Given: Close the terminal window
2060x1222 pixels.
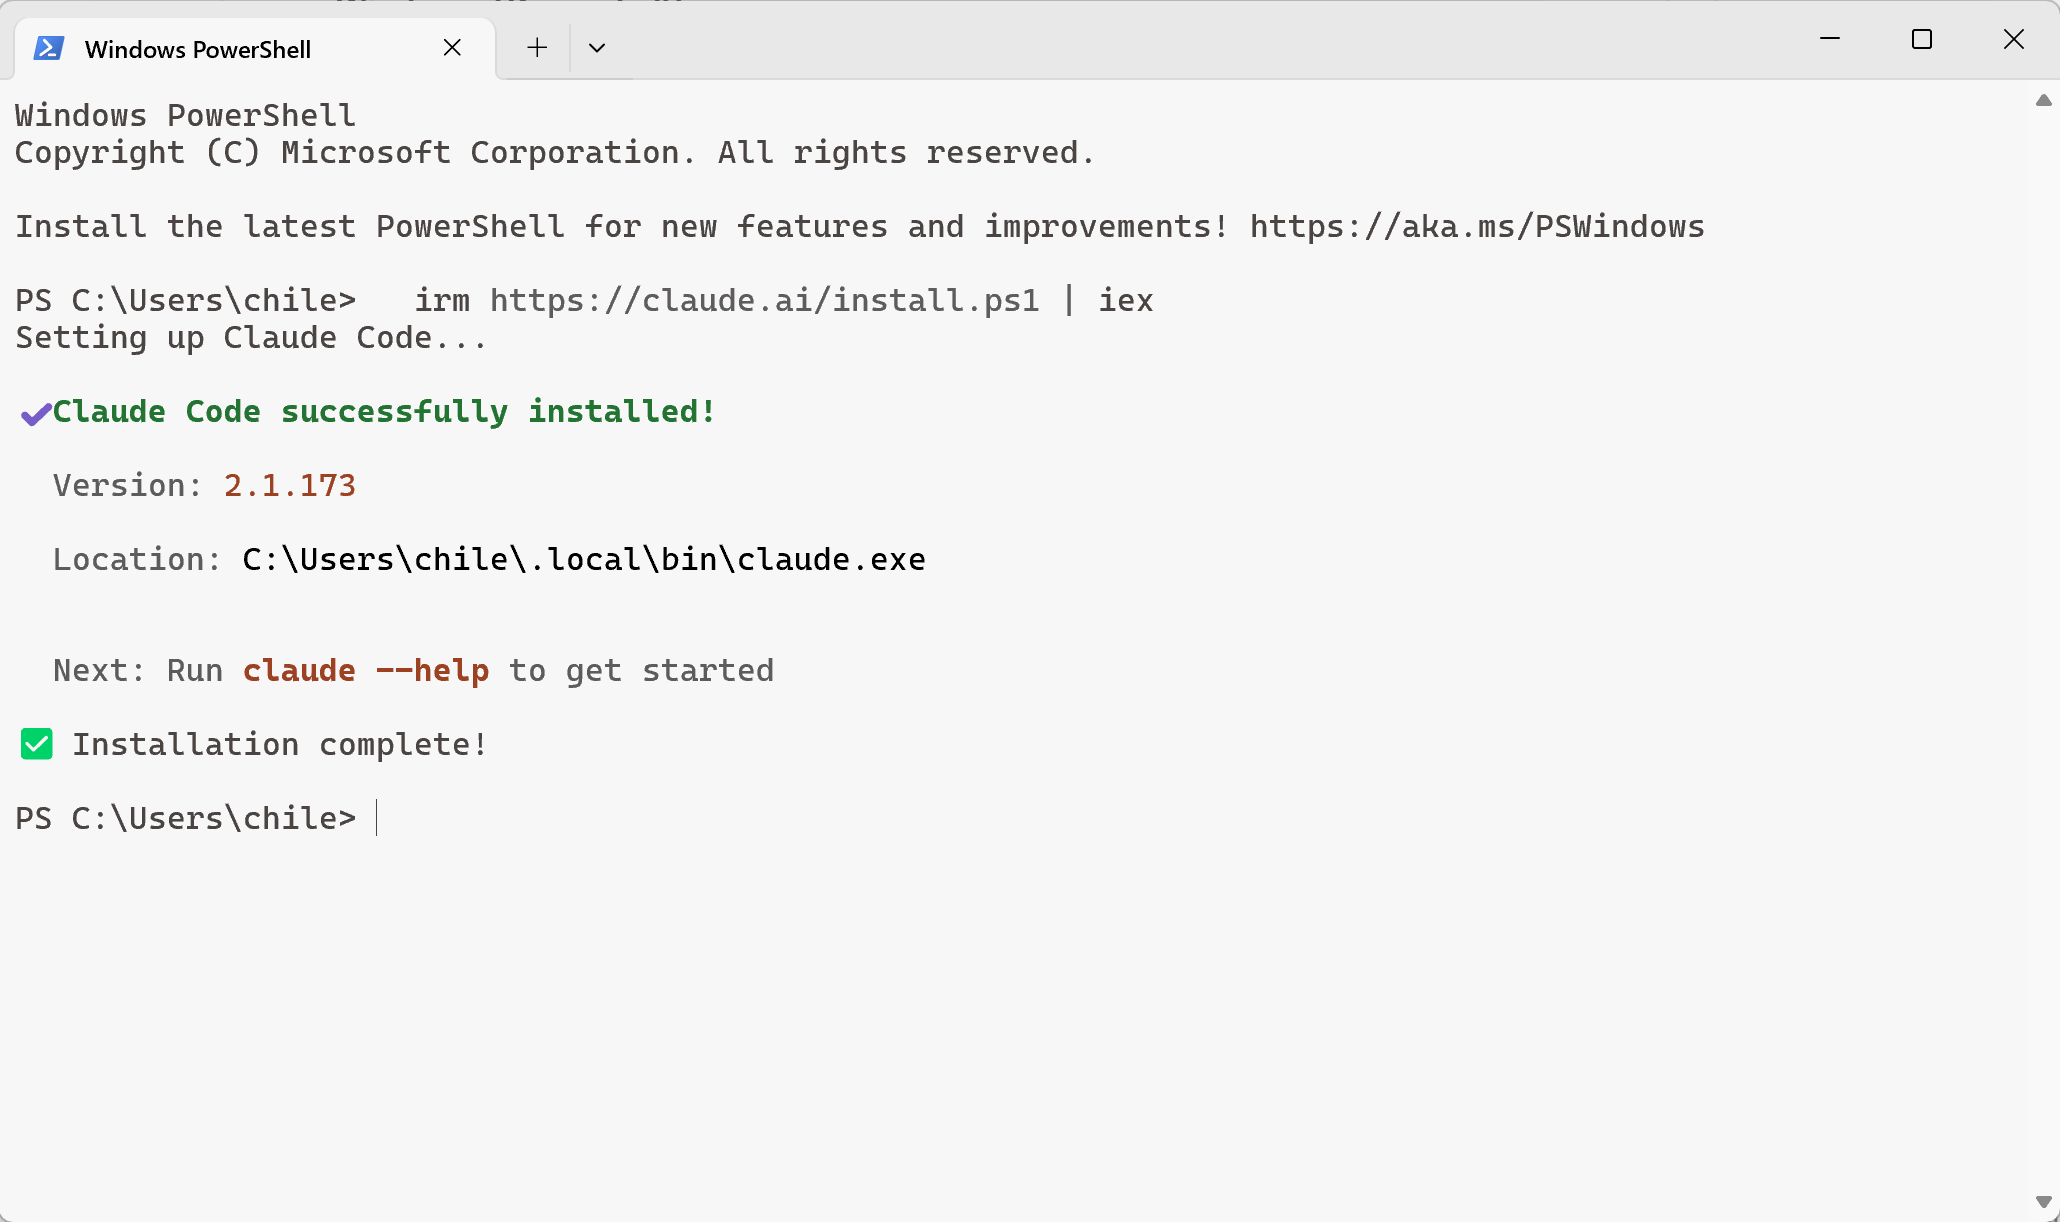Looking at the screenshot, I should pyautogui.click(x=2014, y=39).
